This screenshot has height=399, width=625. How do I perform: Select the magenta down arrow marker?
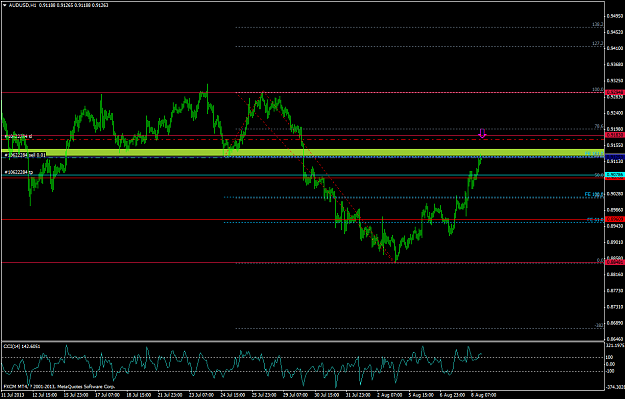tap(482, 134)
